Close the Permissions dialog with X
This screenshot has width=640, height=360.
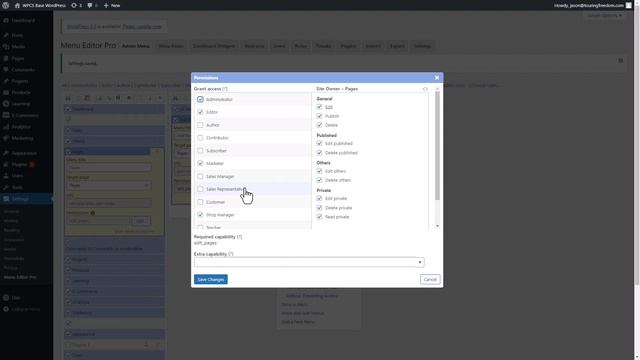tap(437, 78)
